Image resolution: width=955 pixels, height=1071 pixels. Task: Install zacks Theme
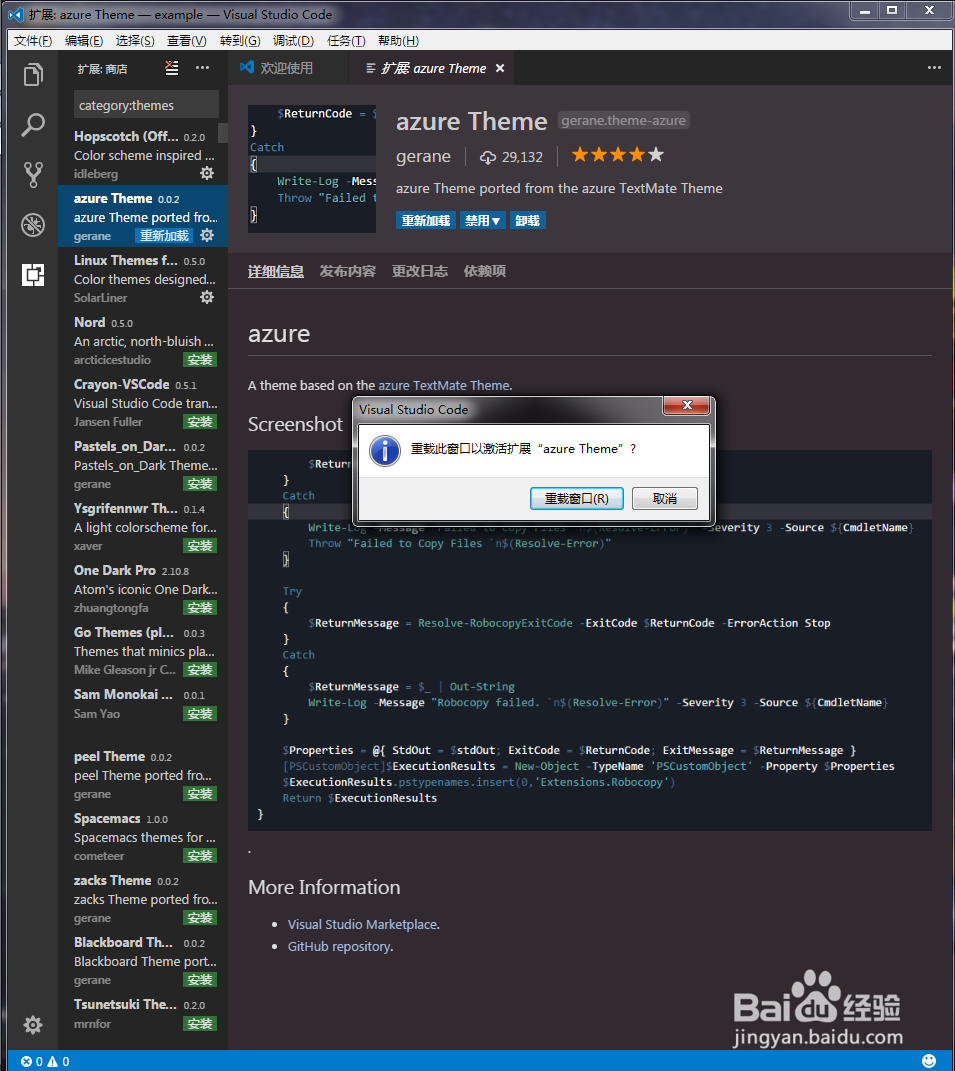tap(200, 918)
